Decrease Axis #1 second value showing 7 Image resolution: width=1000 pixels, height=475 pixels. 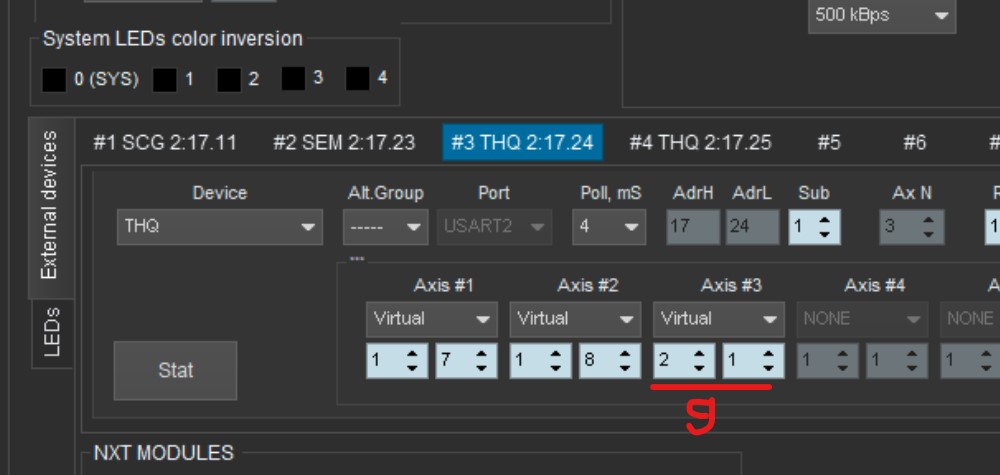point(482,367)
